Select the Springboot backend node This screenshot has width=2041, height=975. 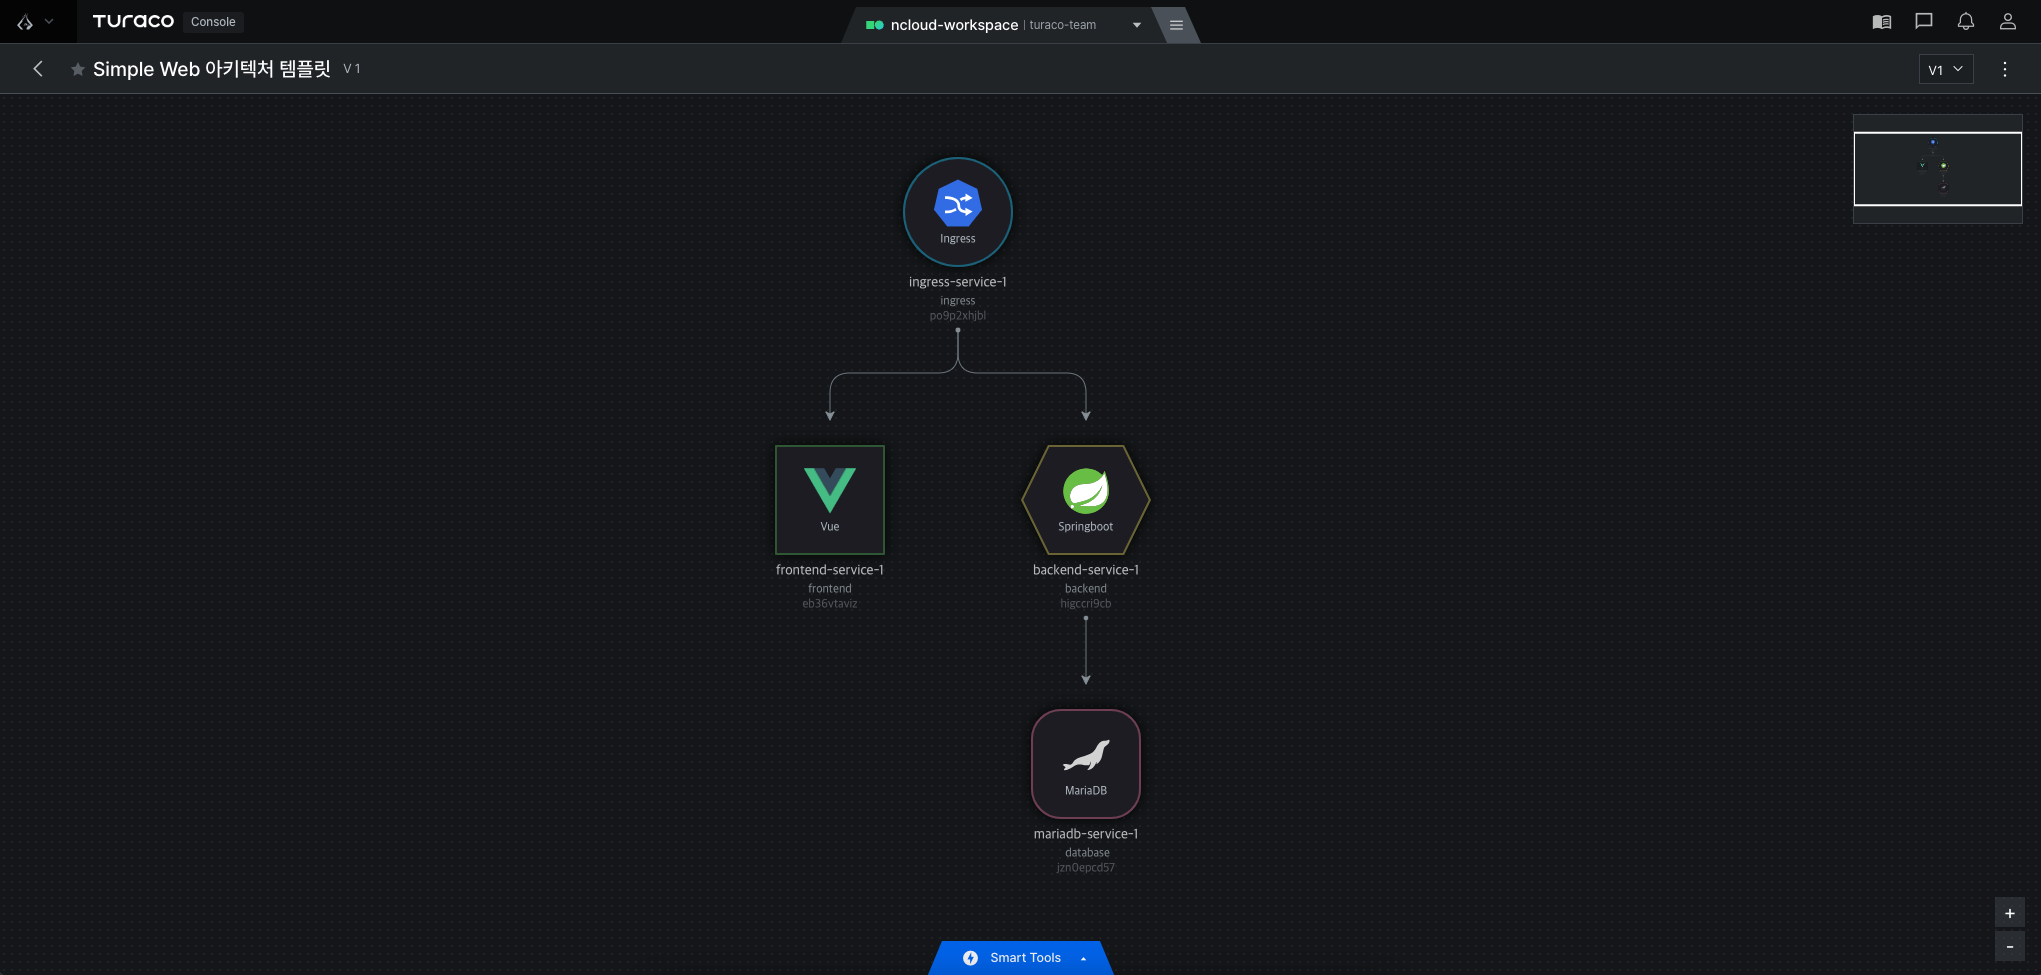[1086, 500]
